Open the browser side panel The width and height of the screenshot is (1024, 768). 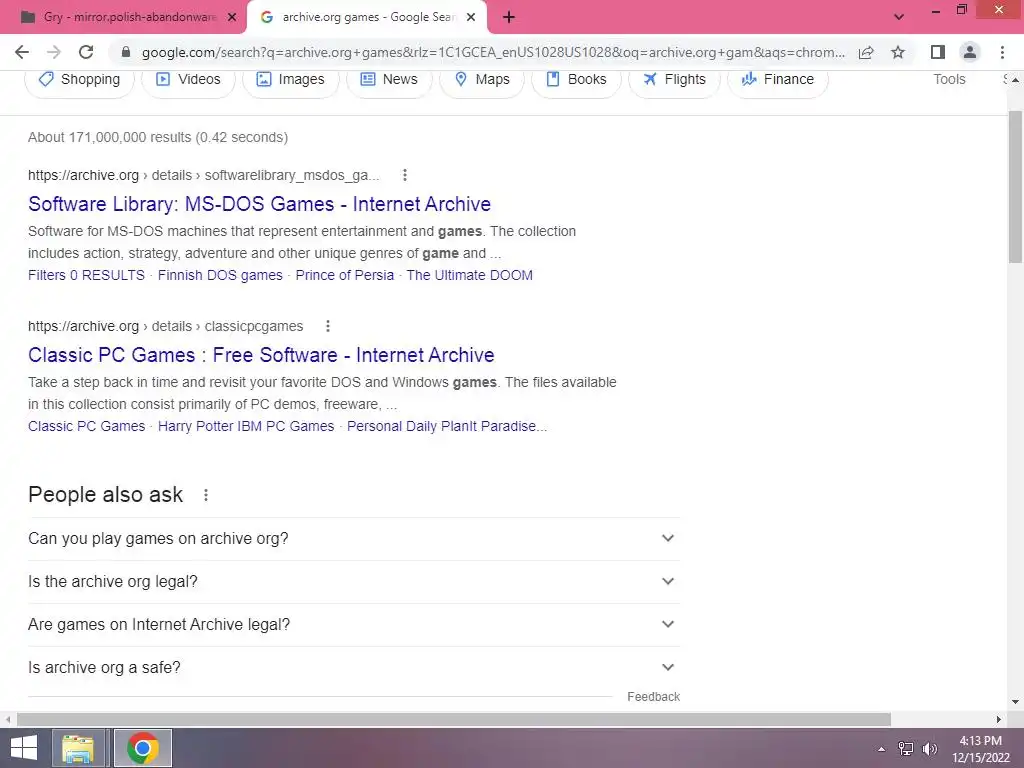[x=938, y=52]
